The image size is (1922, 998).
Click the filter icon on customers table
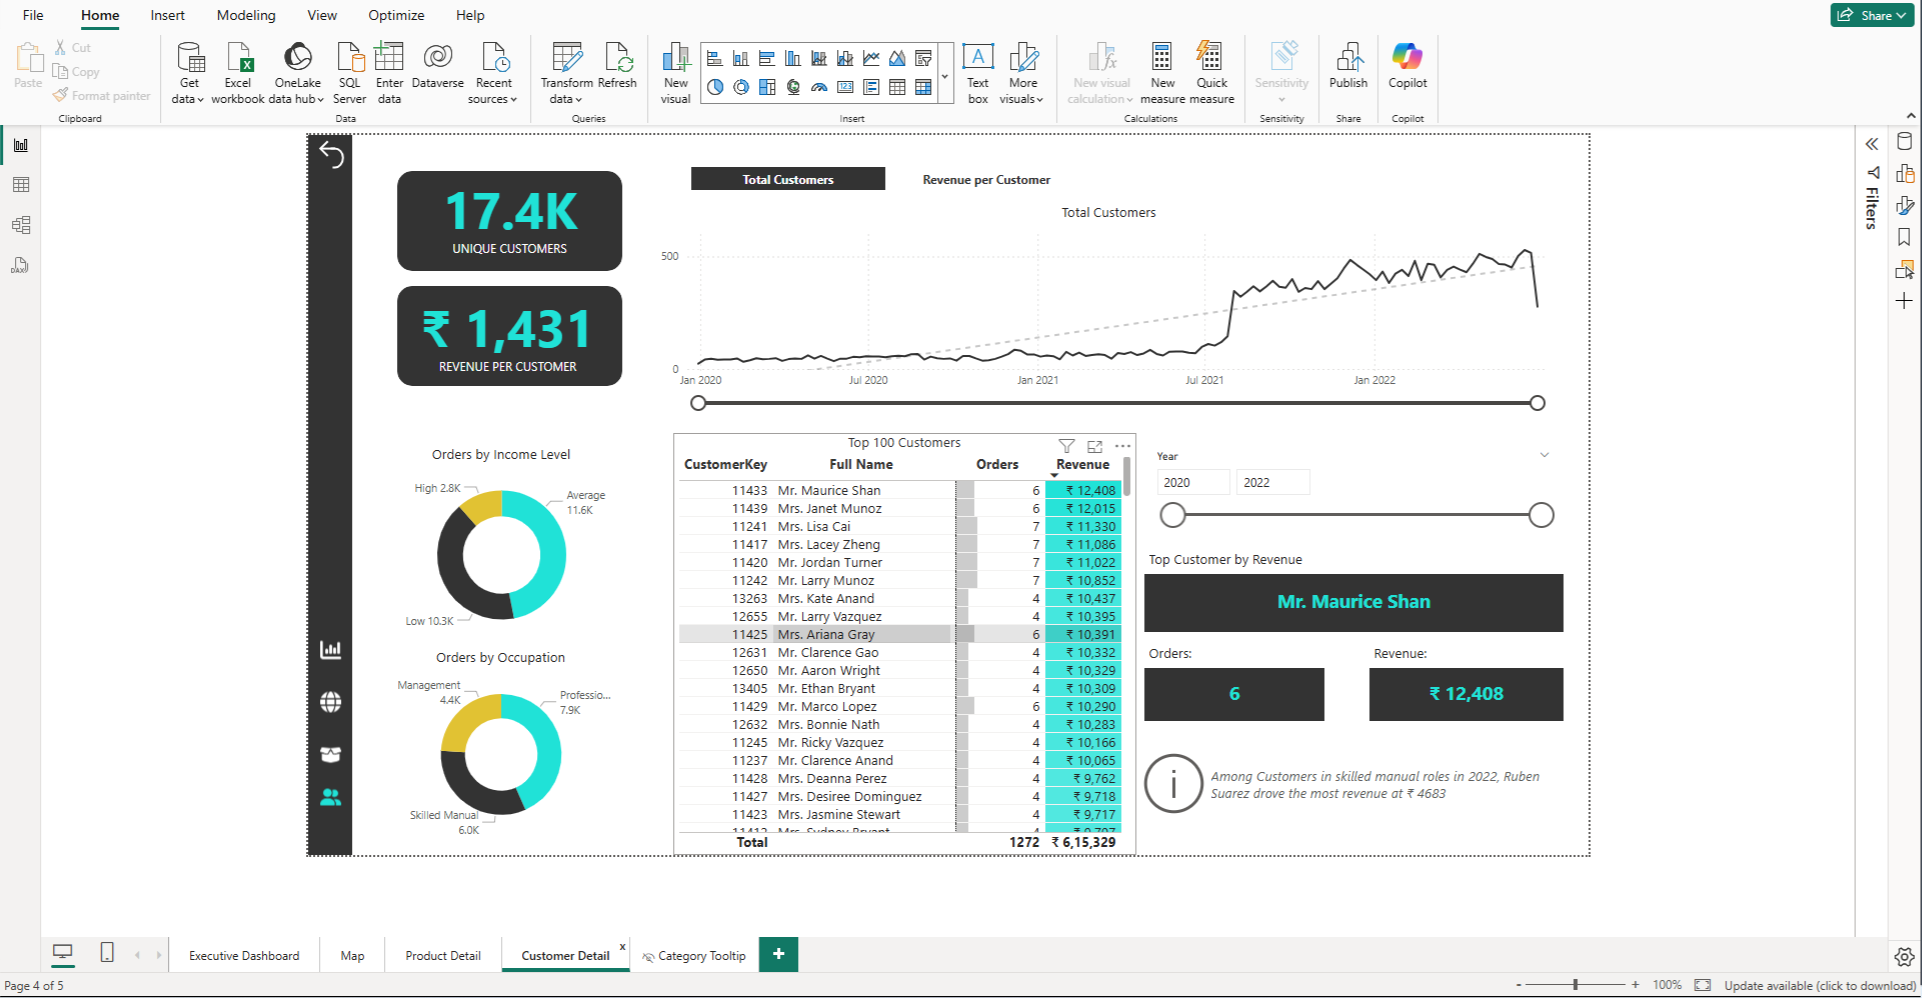pos(1066,446)
